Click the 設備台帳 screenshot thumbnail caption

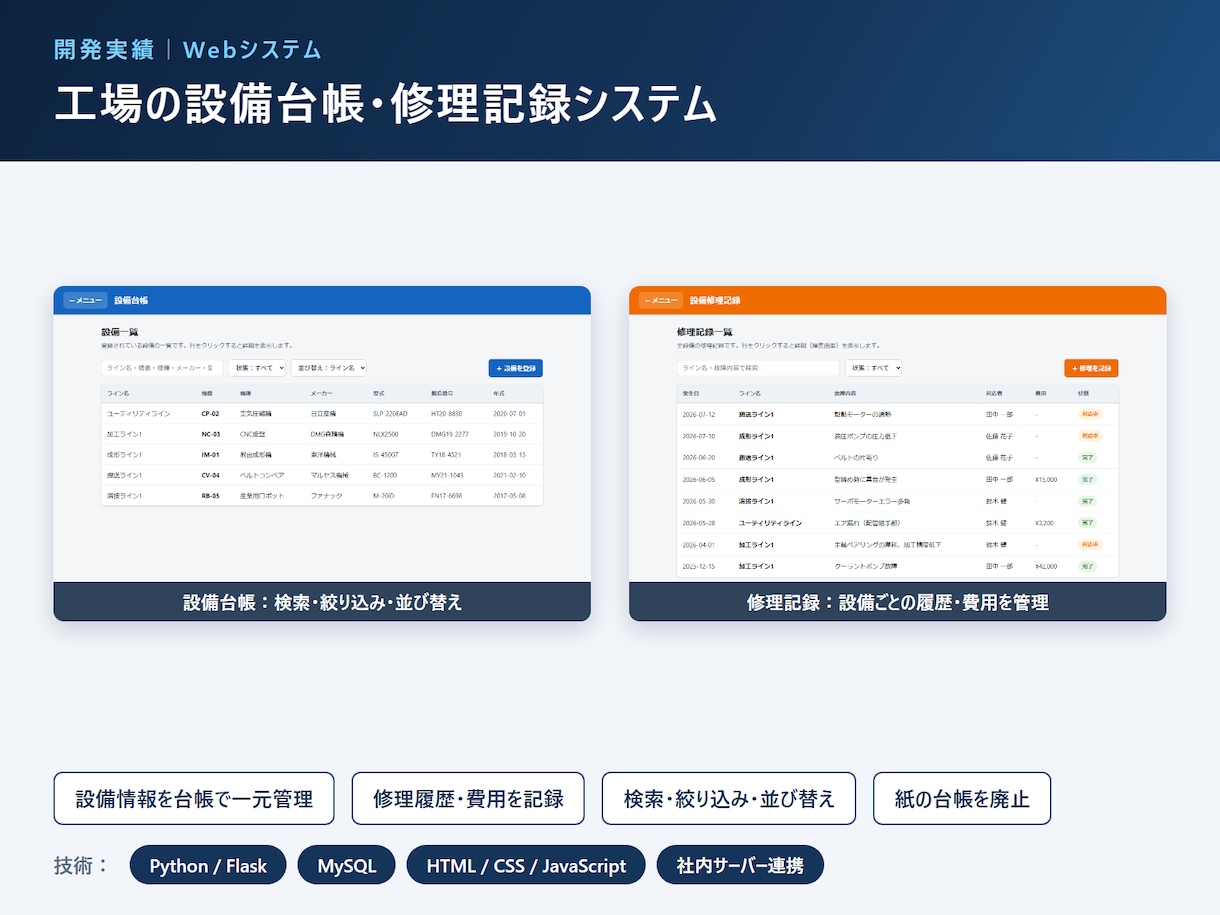pyautogui.click(x=322, y=602)
